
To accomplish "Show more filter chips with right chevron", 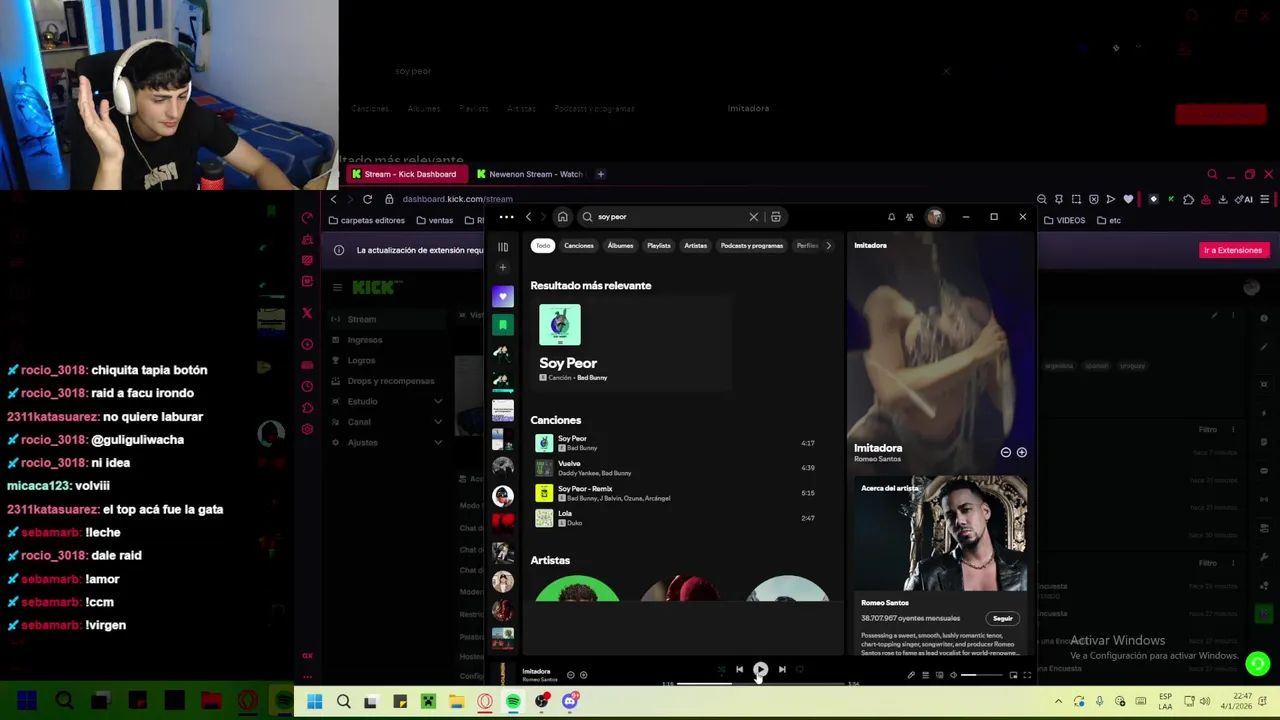I will point(828,246).
